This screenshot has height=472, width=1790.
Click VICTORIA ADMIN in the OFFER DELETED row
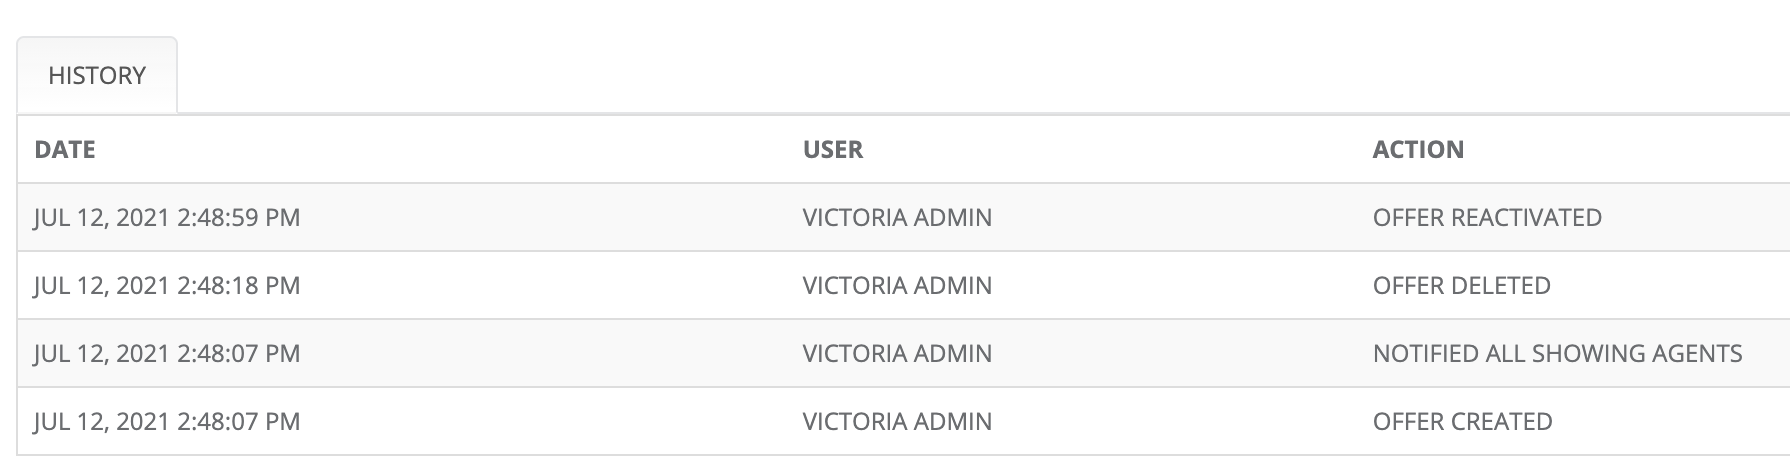point(897,286)
